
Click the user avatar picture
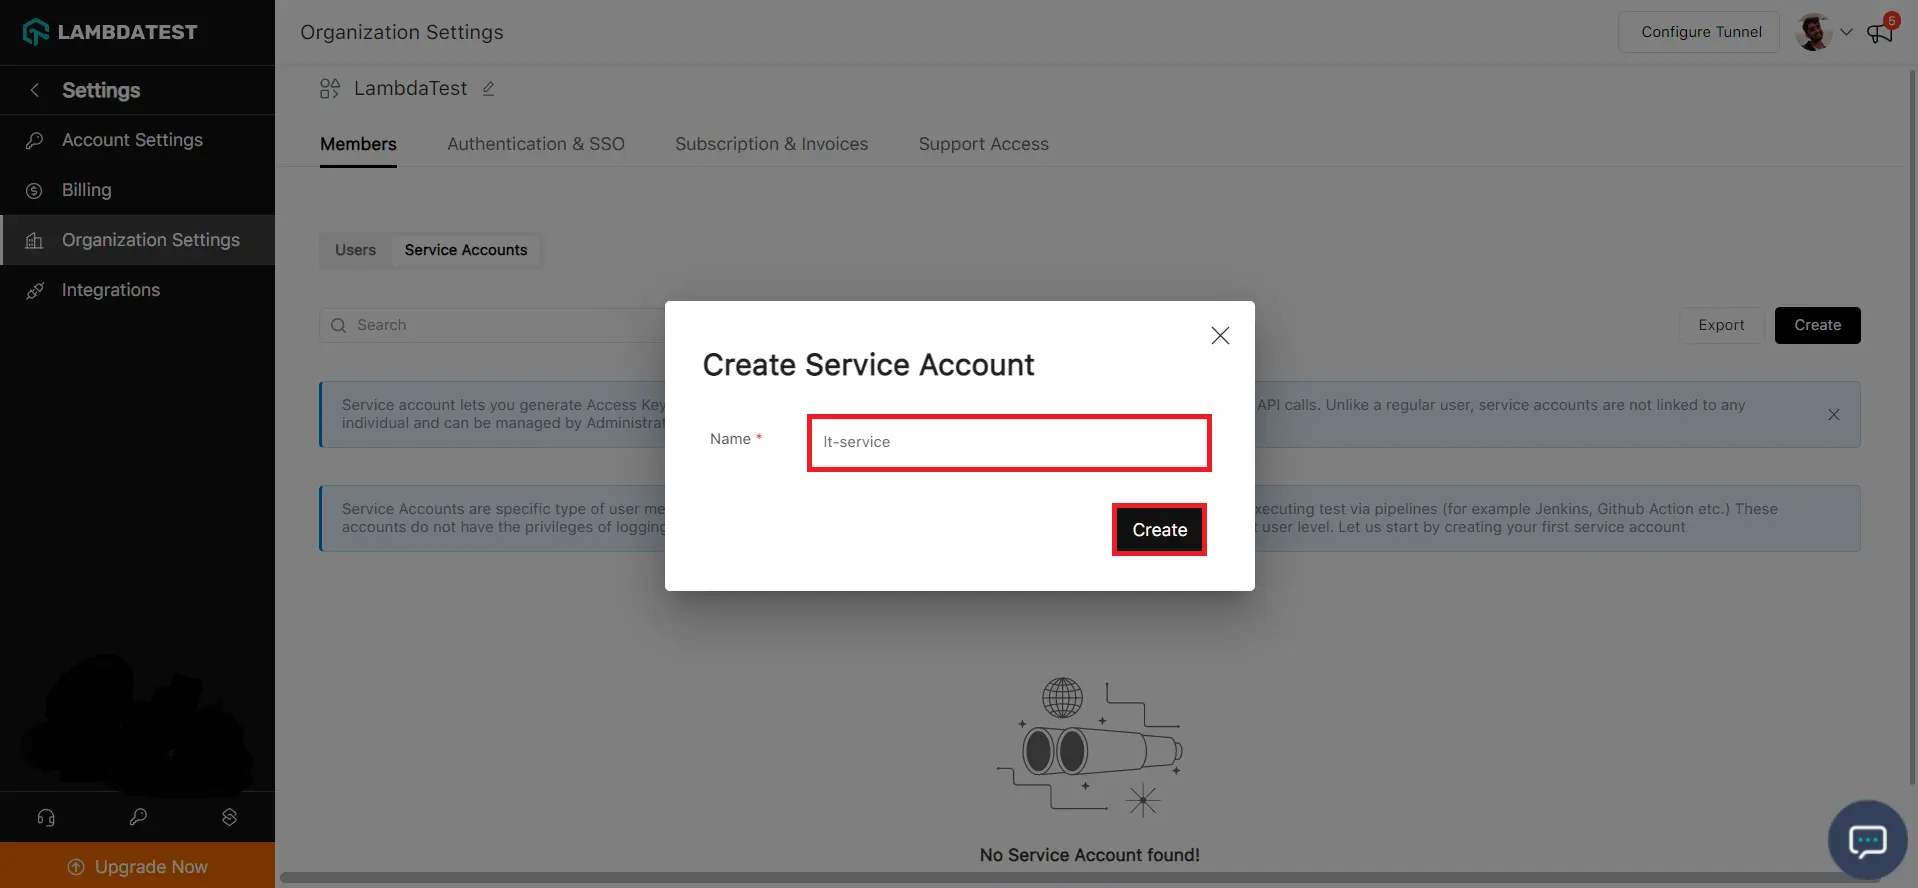pyautogui.click(x=1813, y=32)
